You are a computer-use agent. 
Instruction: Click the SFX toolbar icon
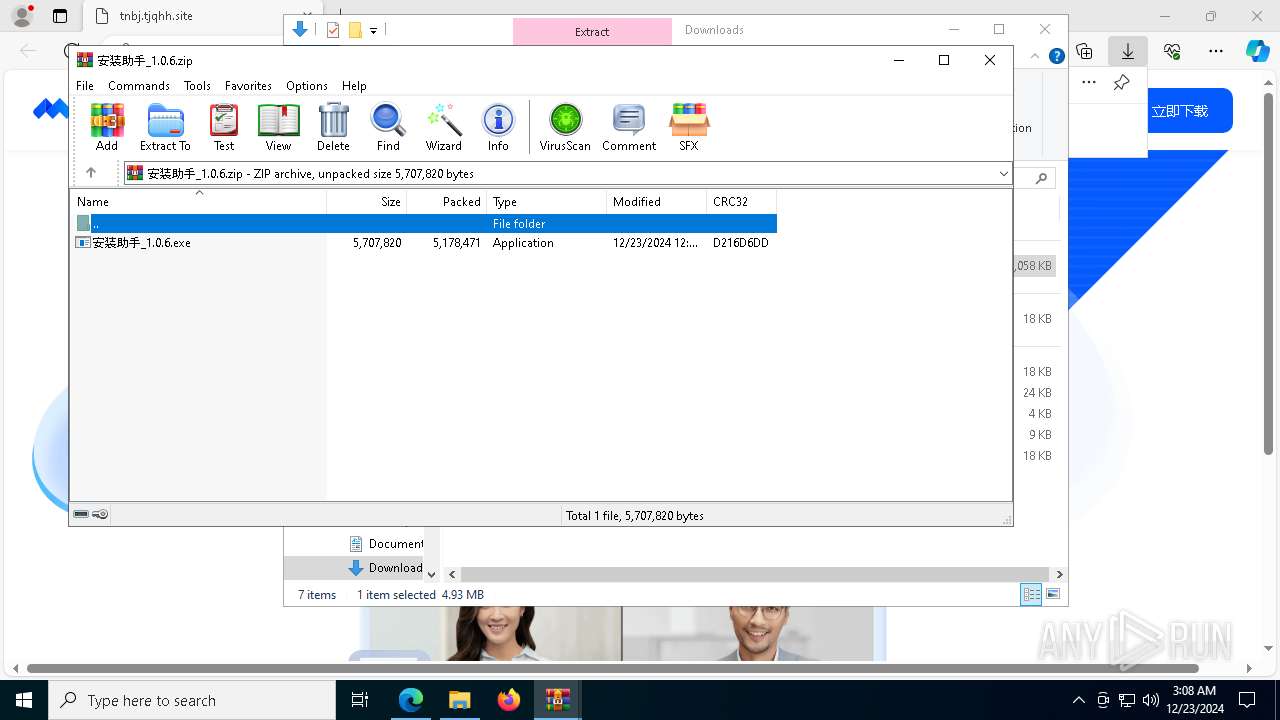689,127
